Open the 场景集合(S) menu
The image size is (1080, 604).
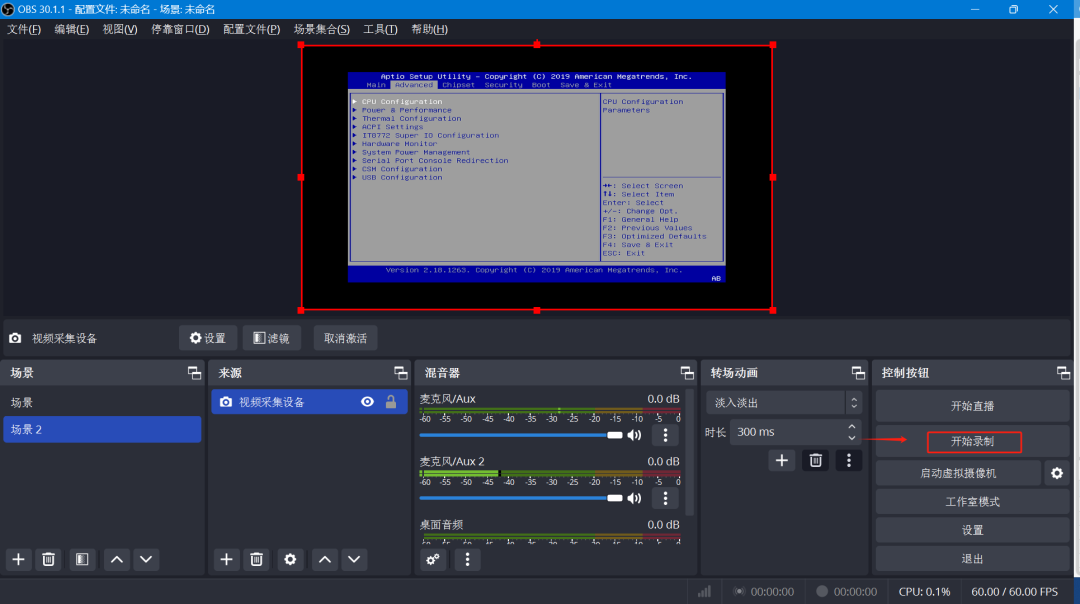pyautogui.click(x=322, y=29)
